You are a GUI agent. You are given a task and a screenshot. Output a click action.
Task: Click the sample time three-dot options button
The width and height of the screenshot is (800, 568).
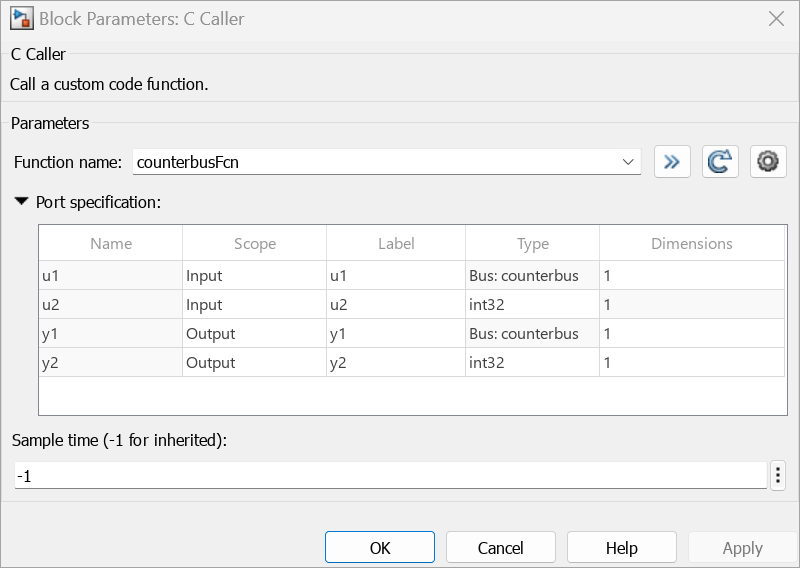pyautogui.click(x=778, y=476)
